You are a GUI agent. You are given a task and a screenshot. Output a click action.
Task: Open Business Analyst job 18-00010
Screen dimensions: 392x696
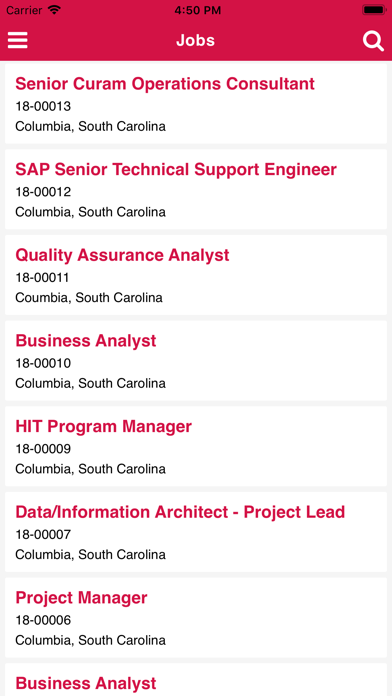point(196,360)
